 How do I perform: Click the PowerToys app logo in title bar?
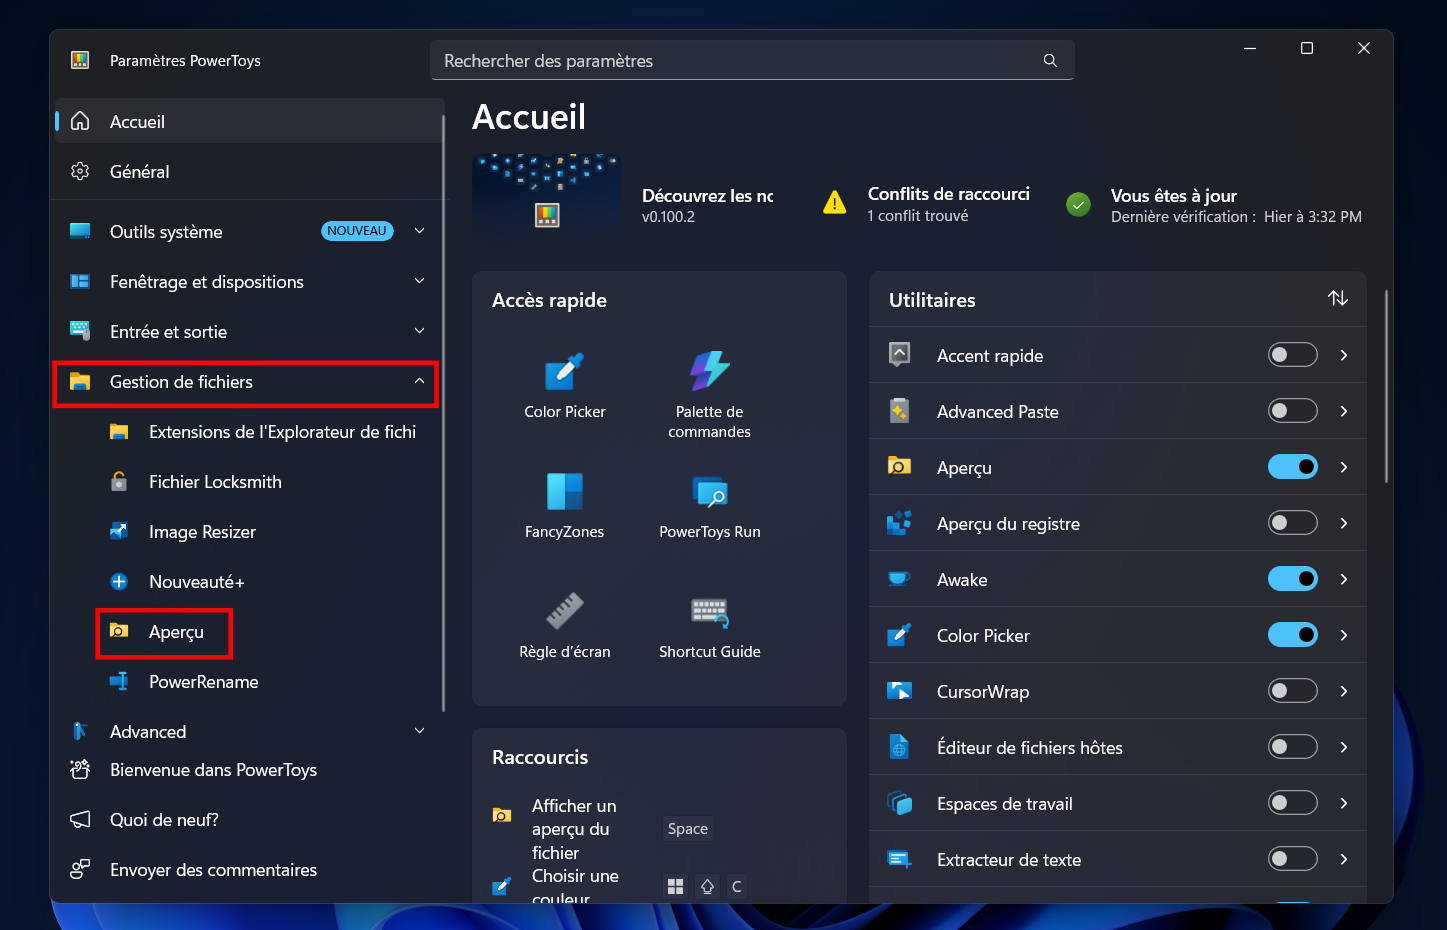coord(80,60)
